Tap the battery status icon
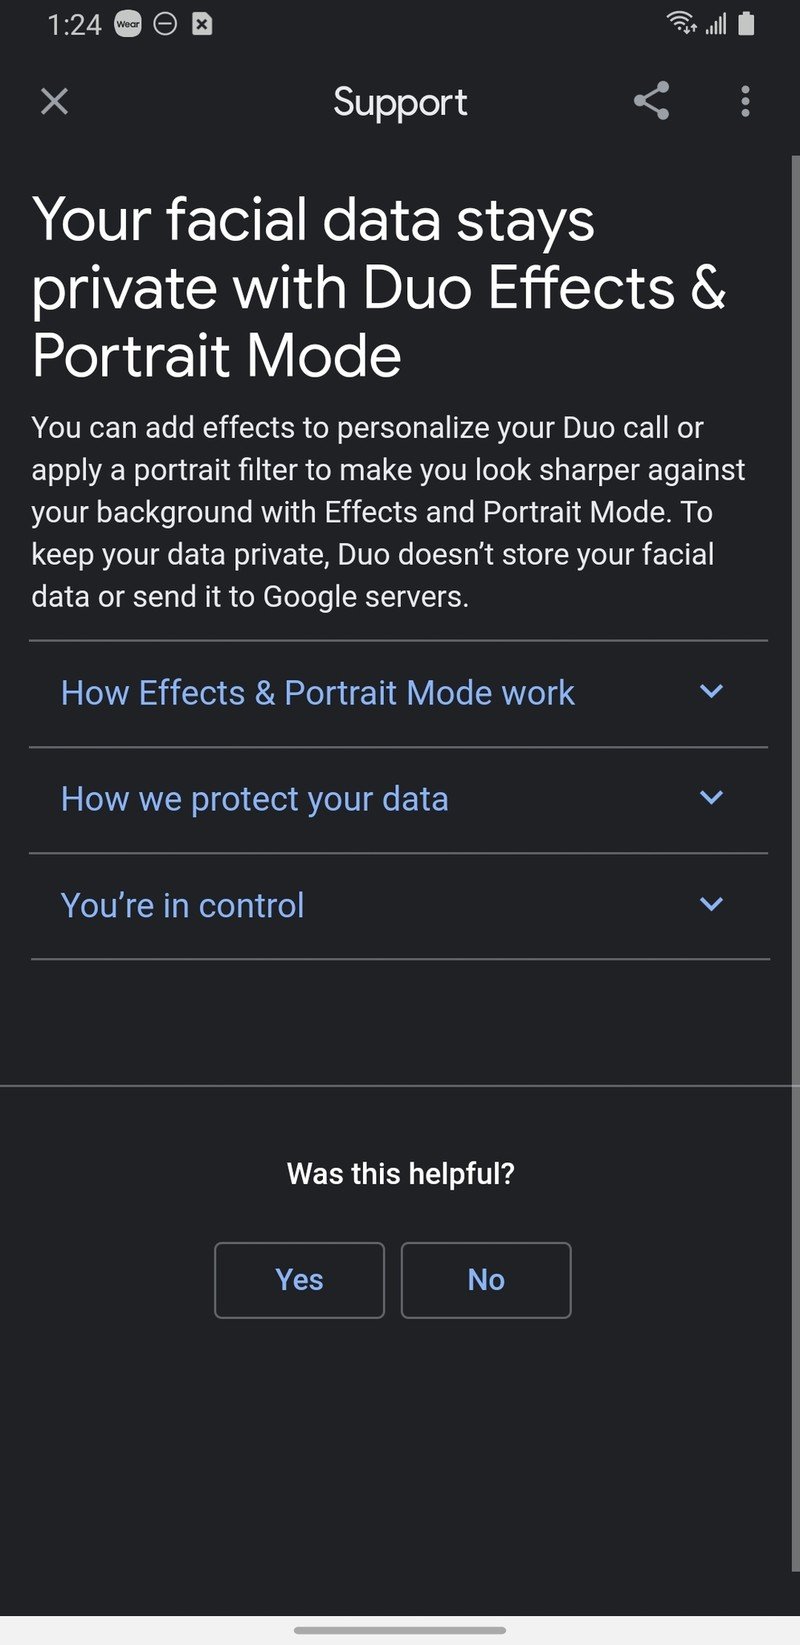Screen dimensions: 800x1645 (x=746, y=23)
